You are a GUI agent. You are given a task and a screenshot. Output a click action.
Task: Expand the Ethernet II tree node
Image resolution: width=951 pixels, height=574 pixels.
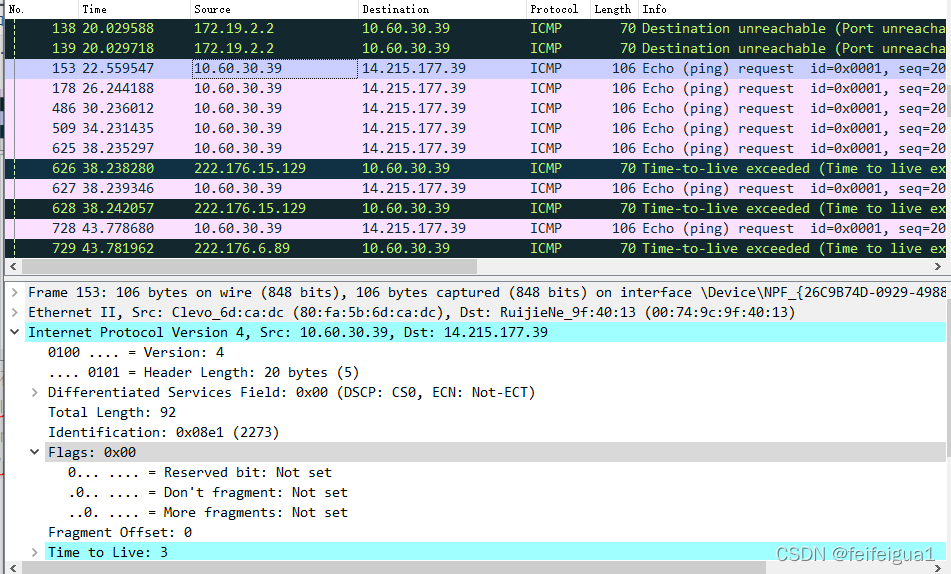tap(15, 312)
